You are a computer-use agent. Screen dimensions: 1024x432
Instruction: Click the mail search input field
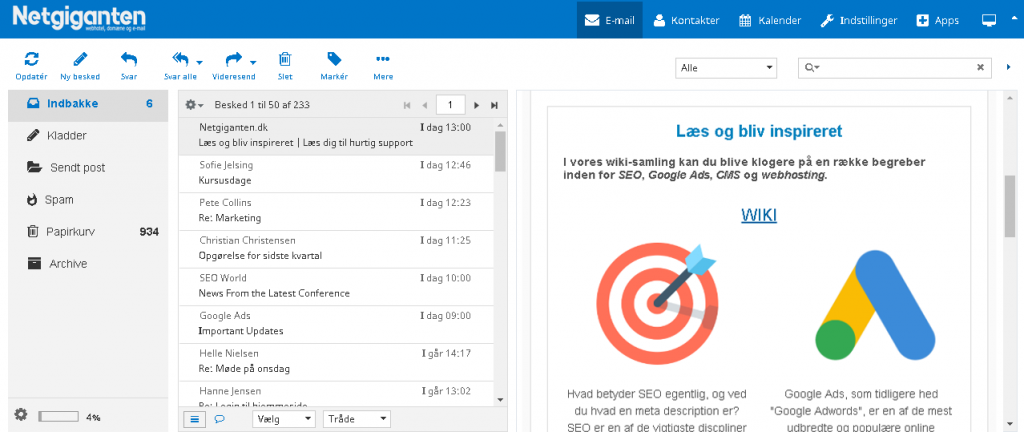(x=895, y=67)
